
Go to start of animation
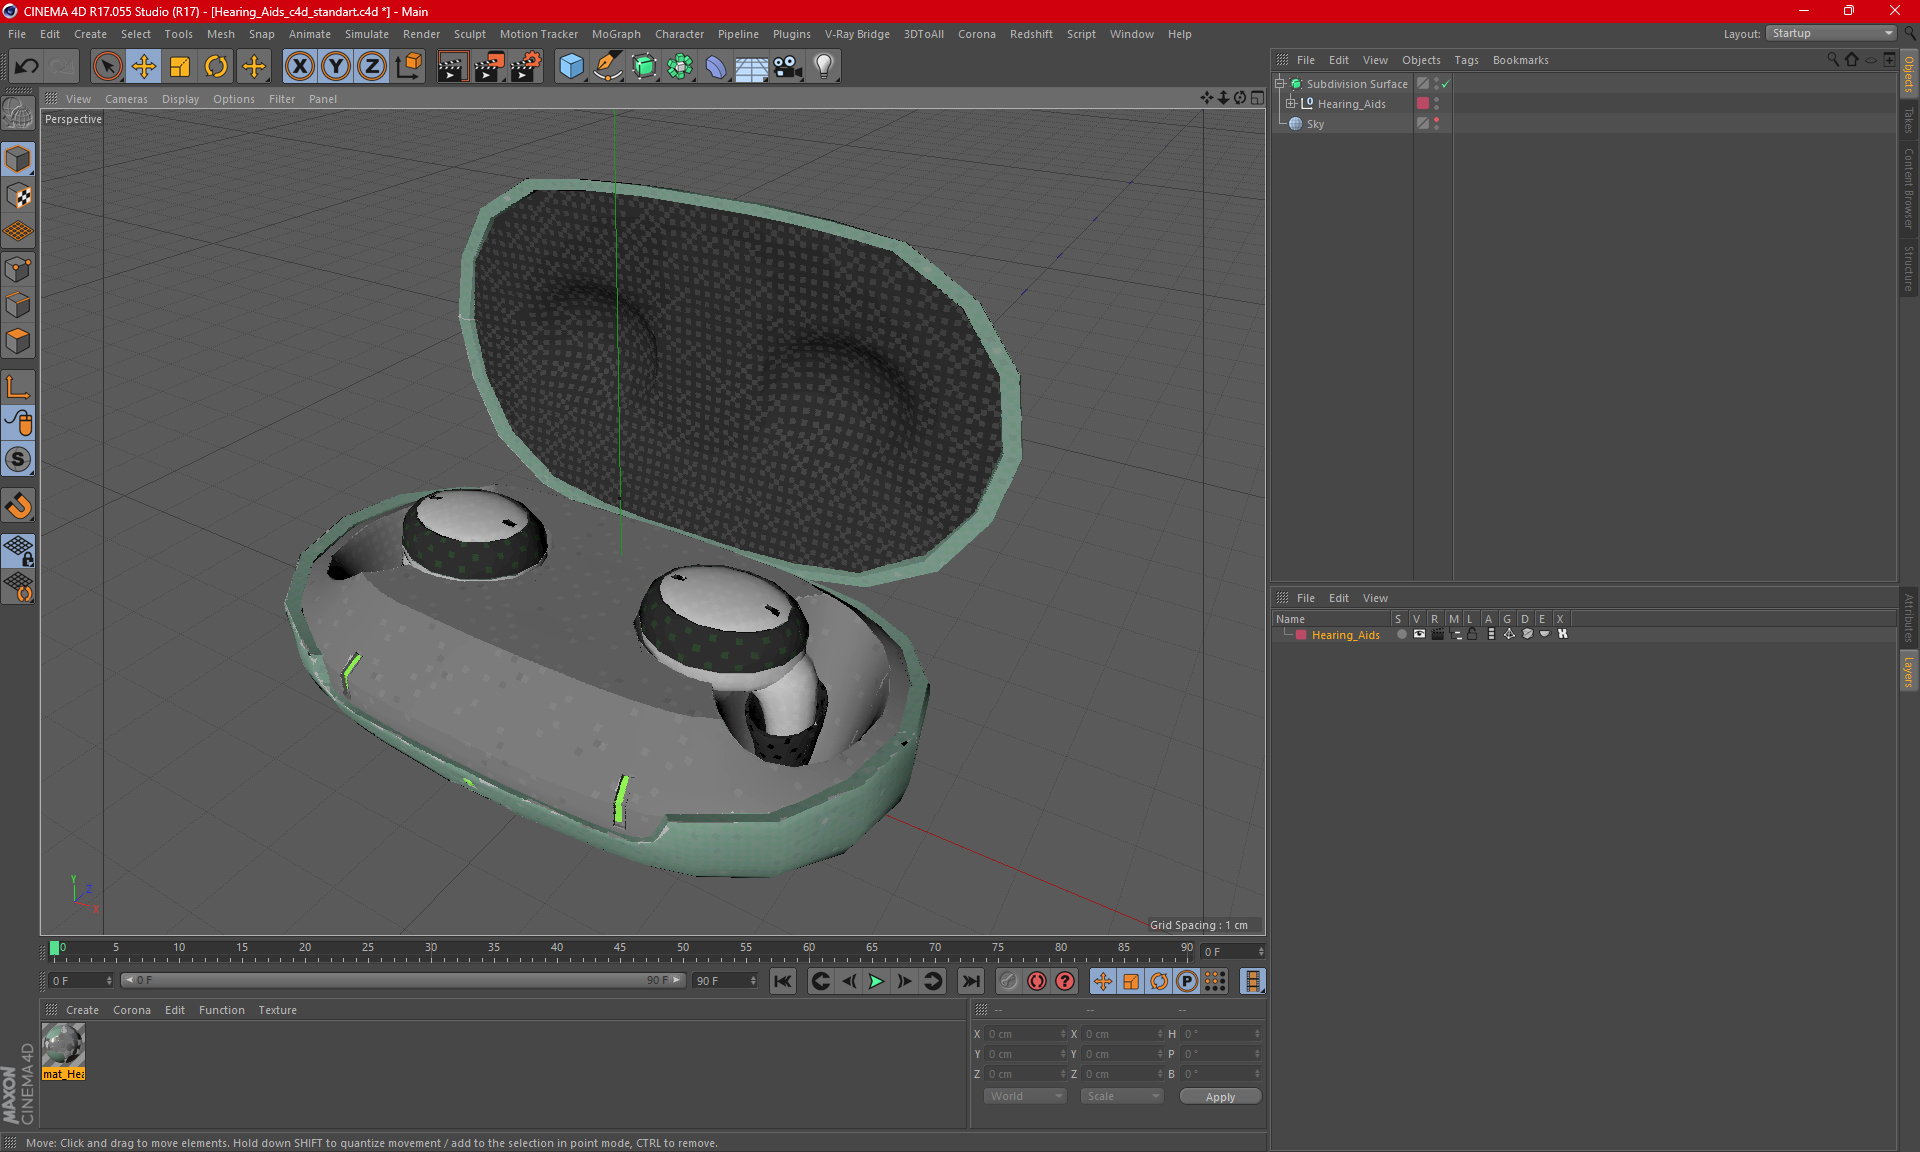pos(783,981)
